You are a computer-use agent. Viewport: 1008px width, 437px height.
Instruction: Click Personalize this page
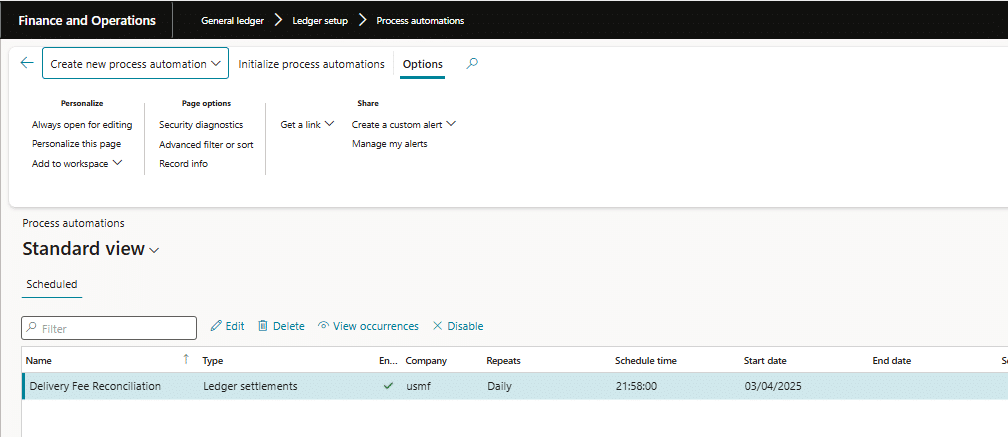pyautogui.click(x=76, y=144)
